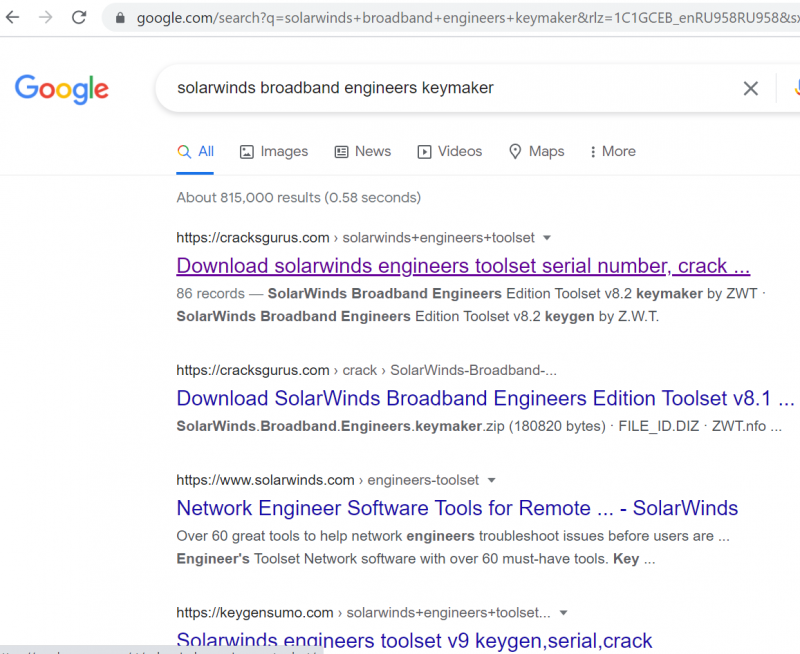Open the Images search tab
This screenshot has width=800, height=654.
(274, 152)
